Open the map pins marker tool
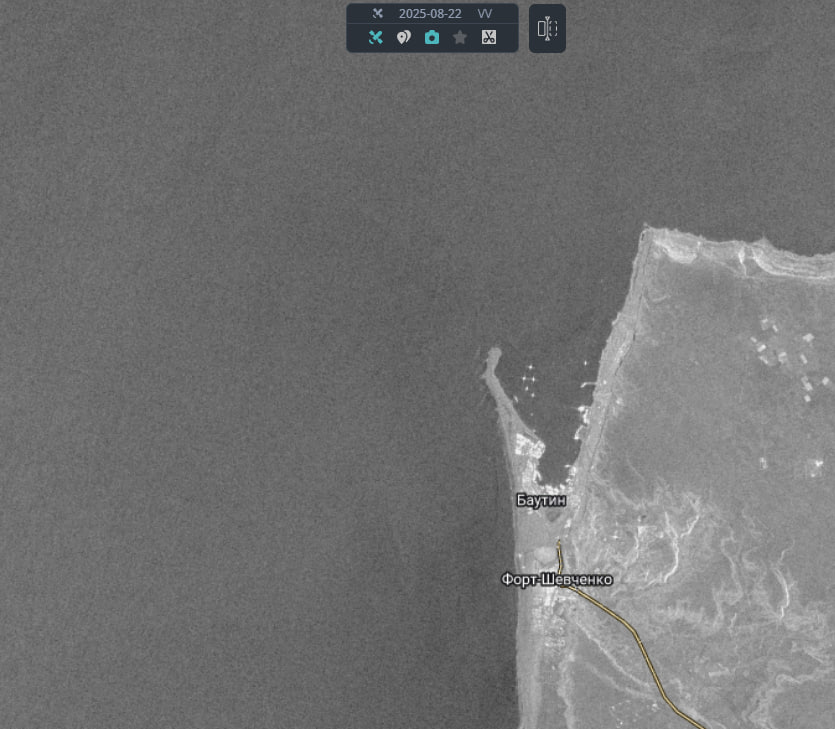 click(404, 37)
